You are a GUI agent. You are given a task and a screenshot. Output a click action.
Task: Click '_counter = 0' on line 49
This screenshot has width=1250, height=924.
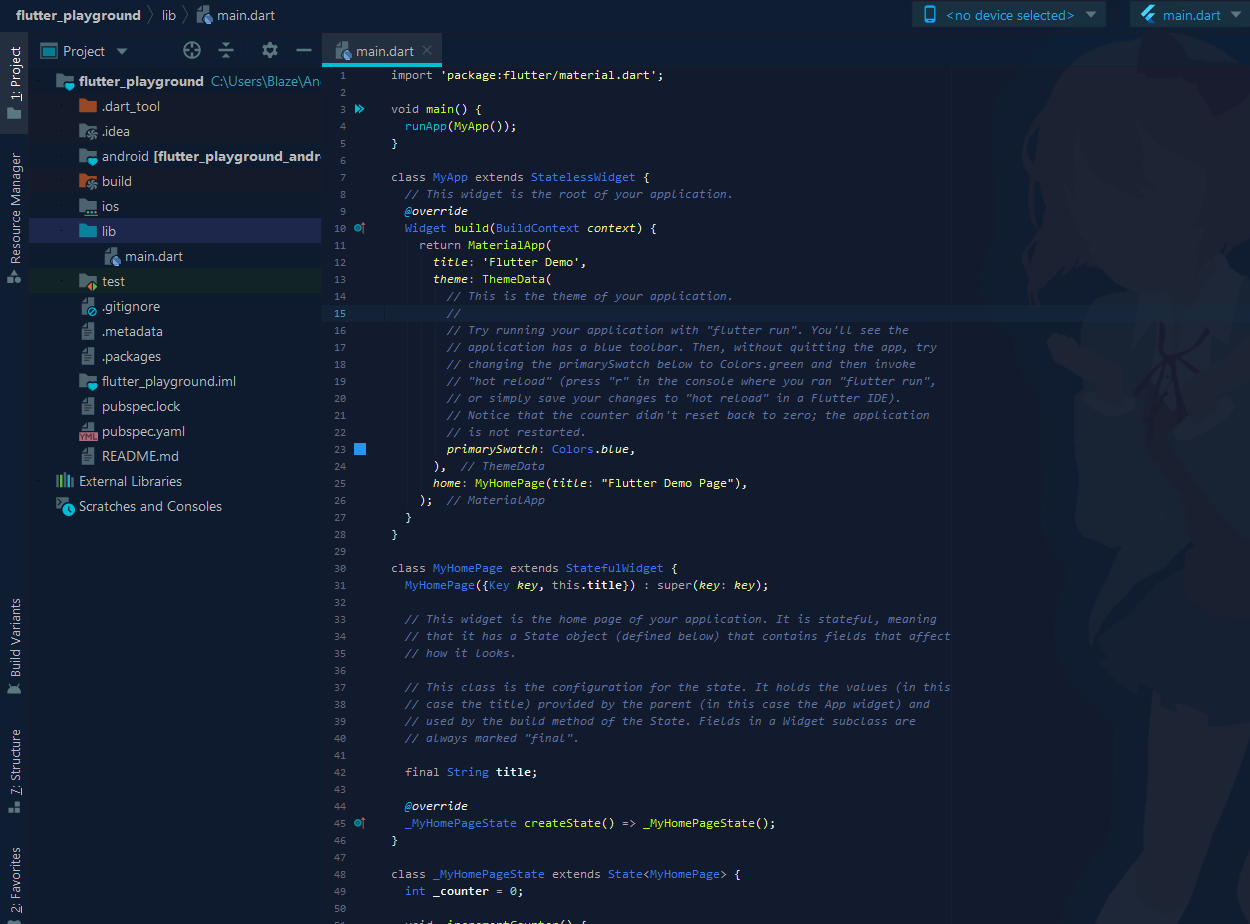click(475, 891)
